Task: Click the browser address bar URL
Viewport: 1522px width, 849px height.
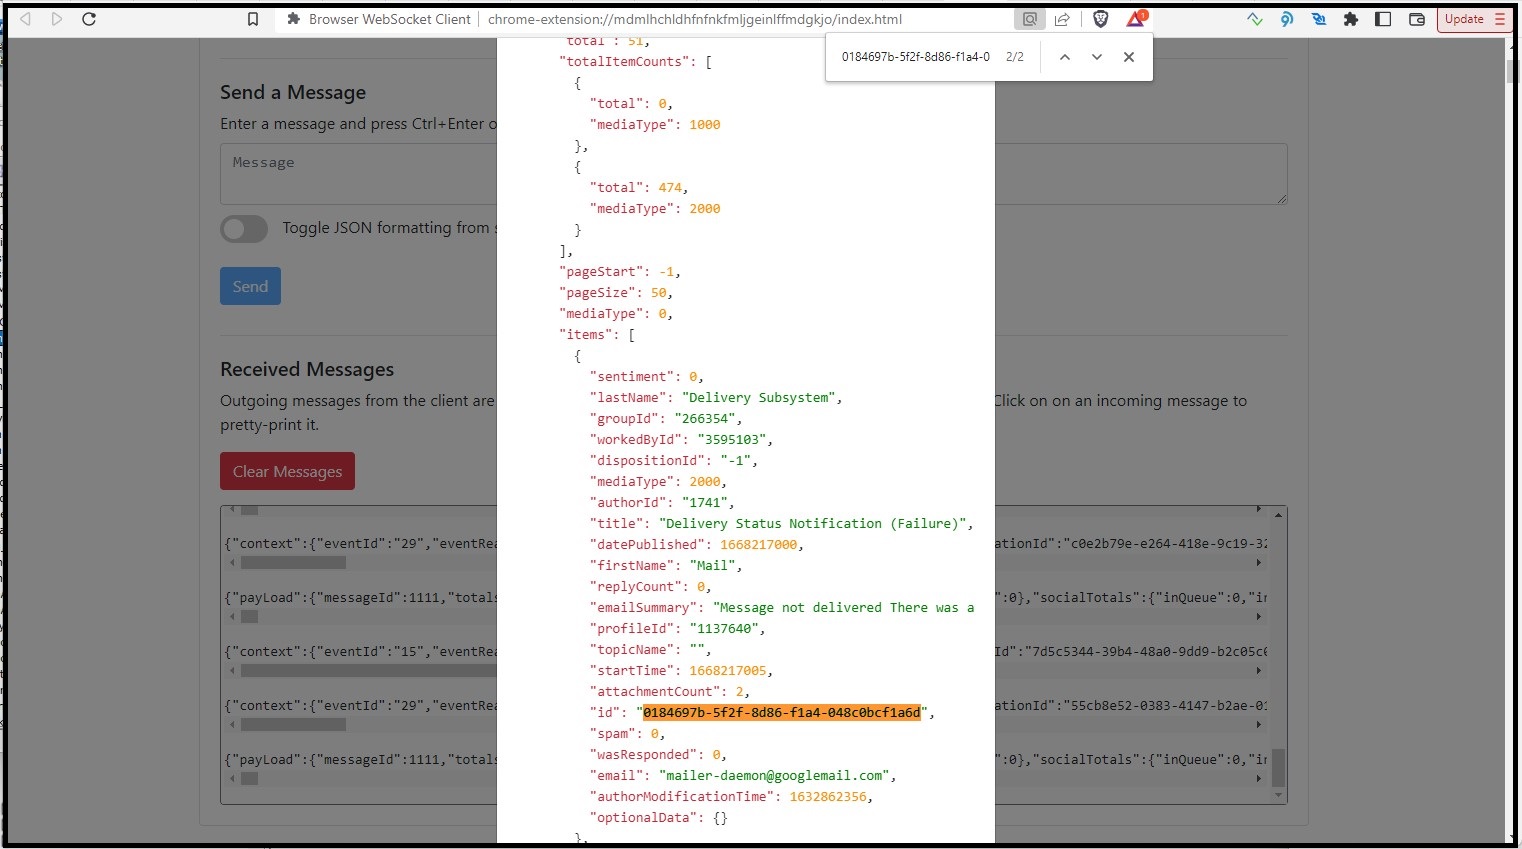Action: tap(695, 19)
